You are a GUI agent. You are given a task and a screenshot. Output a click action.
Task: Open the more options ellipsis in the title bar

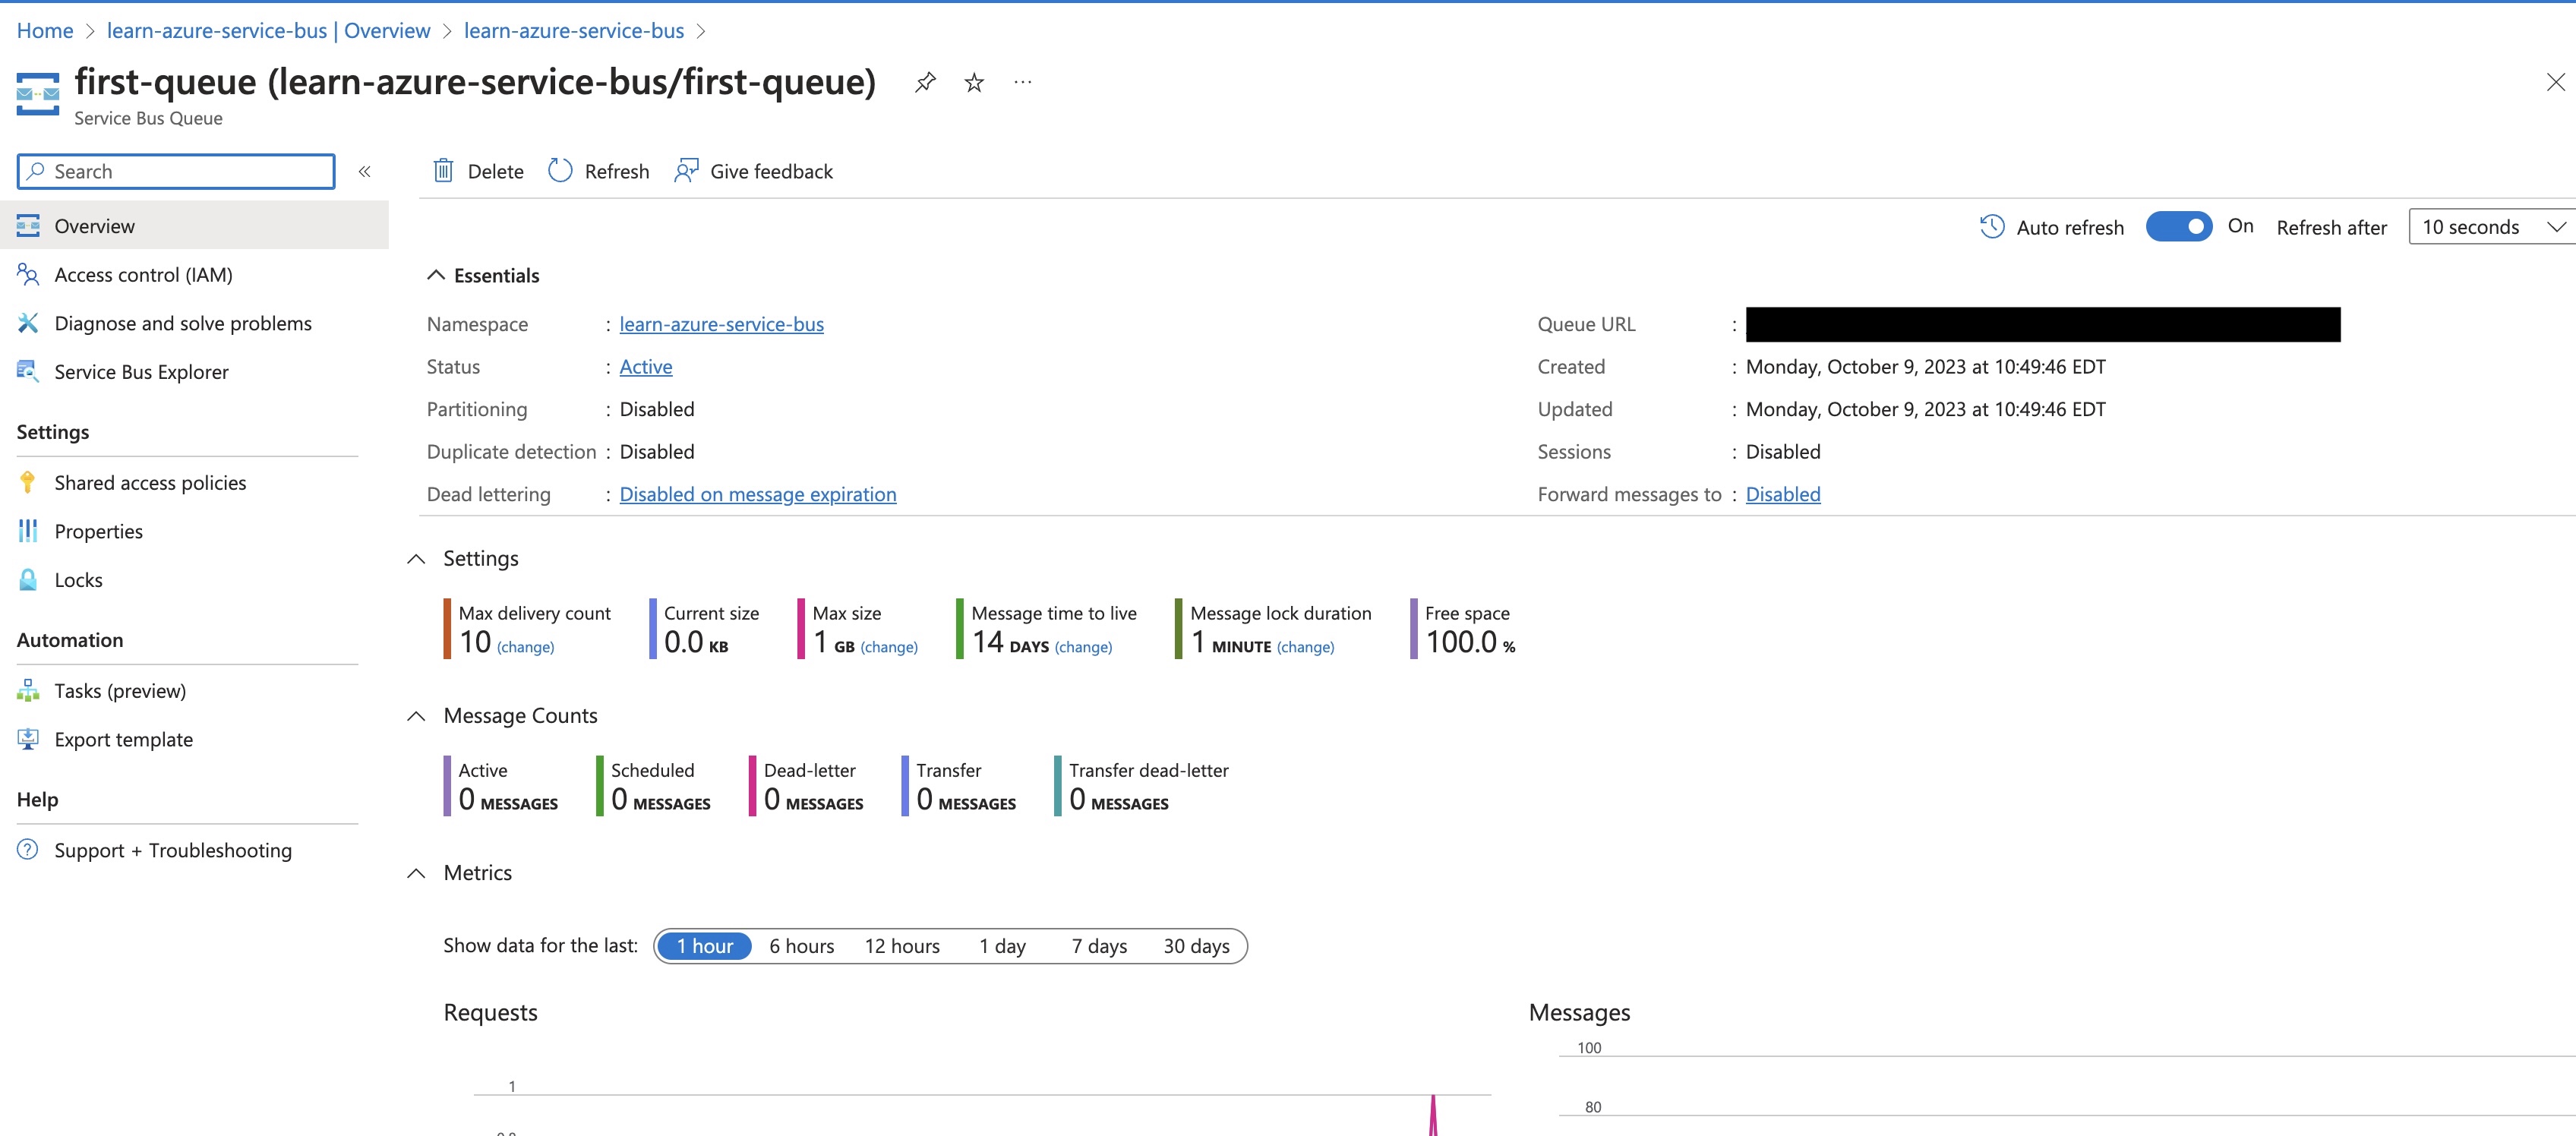[x=1022, y=82]
